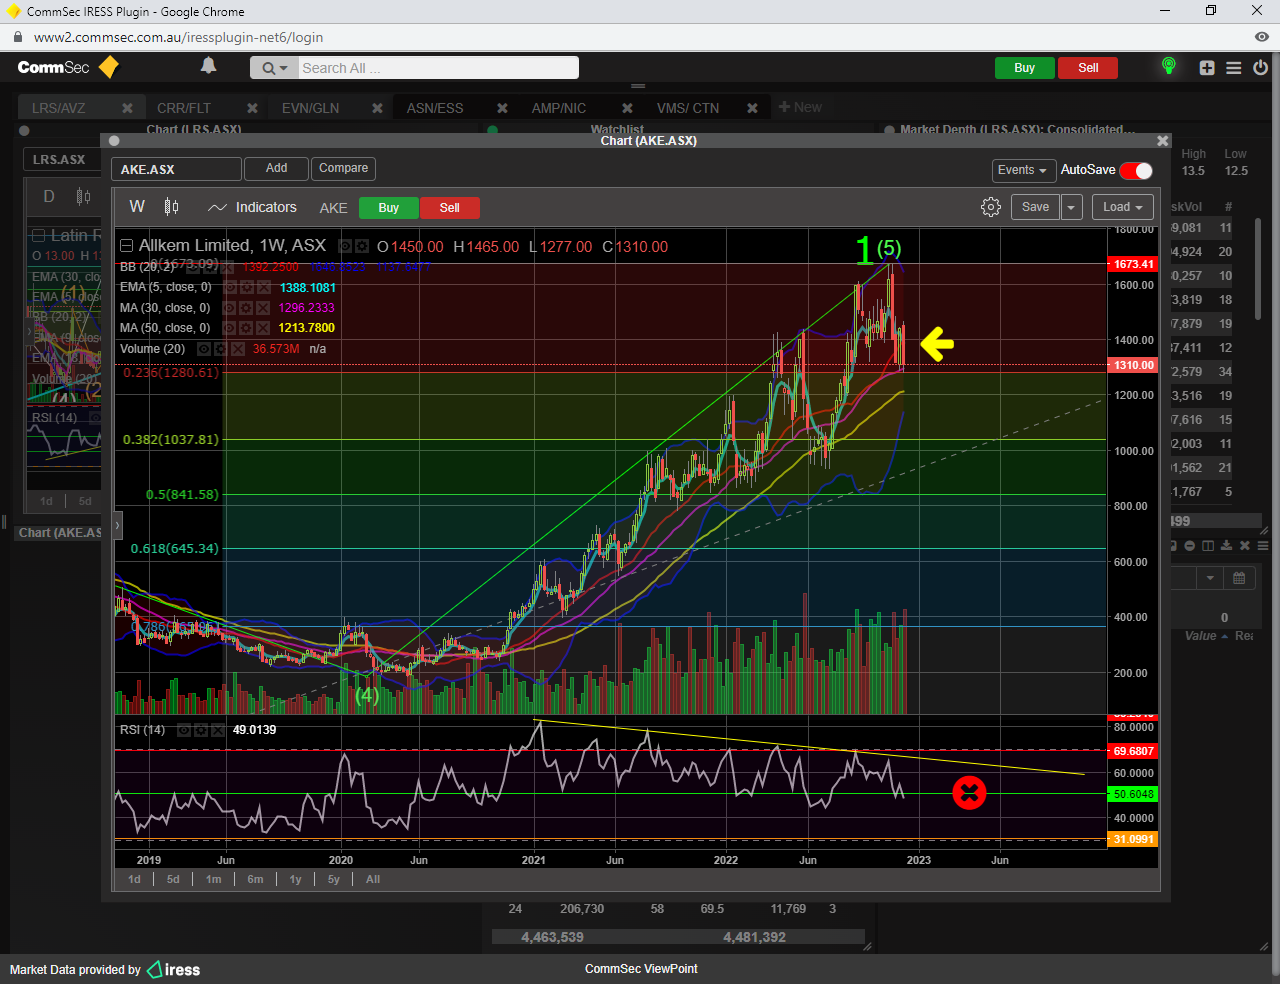Click the green Buy button in header
This screenshot has height=984, width=1280.
tap(1025, 68)
